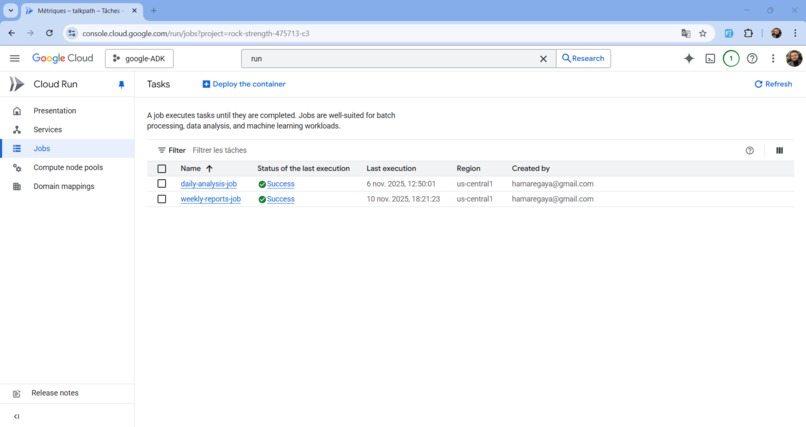806x427 pixels.
Task: Open a new browser tab with plus
Action: pyautogui.click(x=153, y=10)
